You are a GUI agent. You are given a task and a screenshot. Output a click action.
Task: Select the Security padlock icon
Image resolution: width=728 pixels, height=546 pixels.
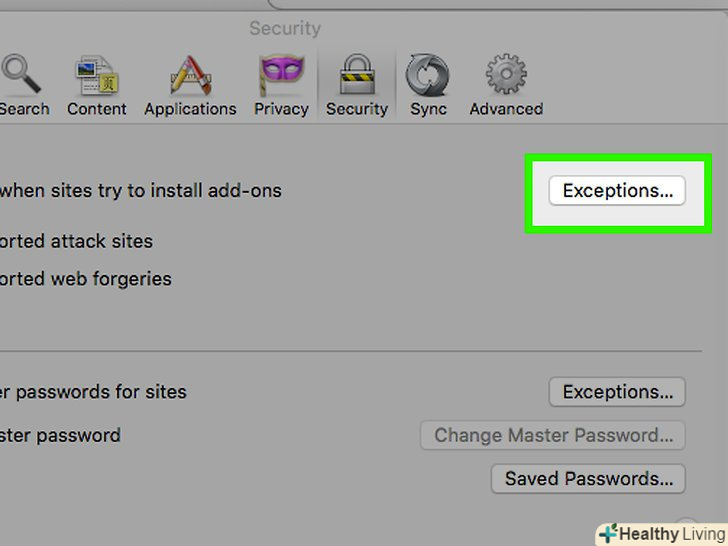point(357,76)
